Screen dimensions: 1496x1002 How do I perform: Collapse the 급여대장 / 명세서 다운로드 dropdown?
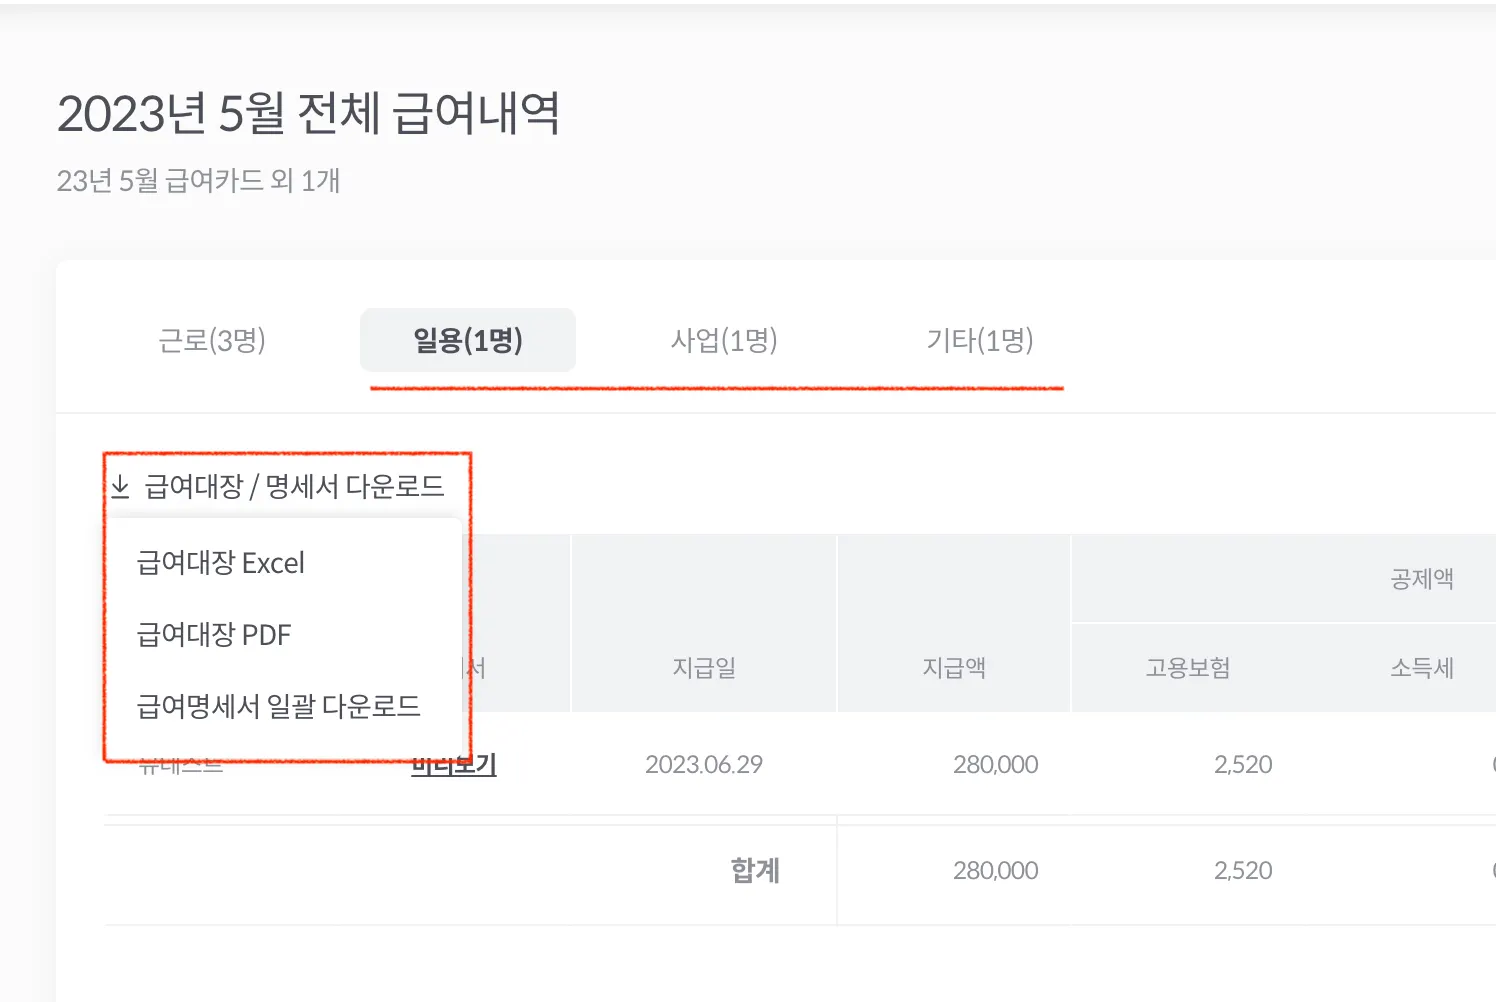click(294, 487)
